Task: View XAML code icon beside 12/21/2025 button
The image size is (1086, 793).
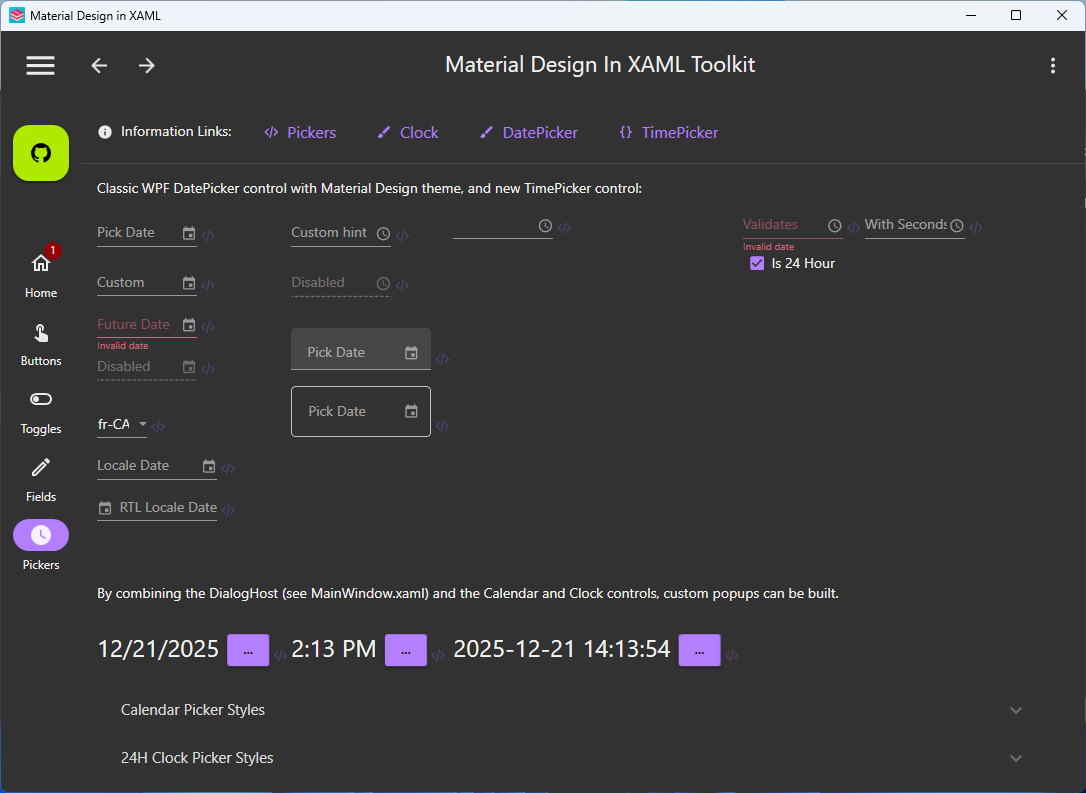Action: click(280, 655)
